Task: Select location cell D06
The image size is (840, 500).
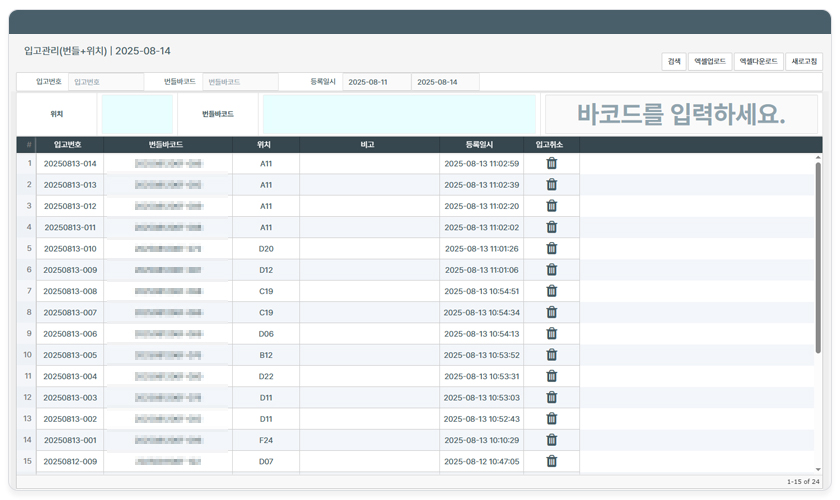Action: pyautogui.click(x=266, y=333)
